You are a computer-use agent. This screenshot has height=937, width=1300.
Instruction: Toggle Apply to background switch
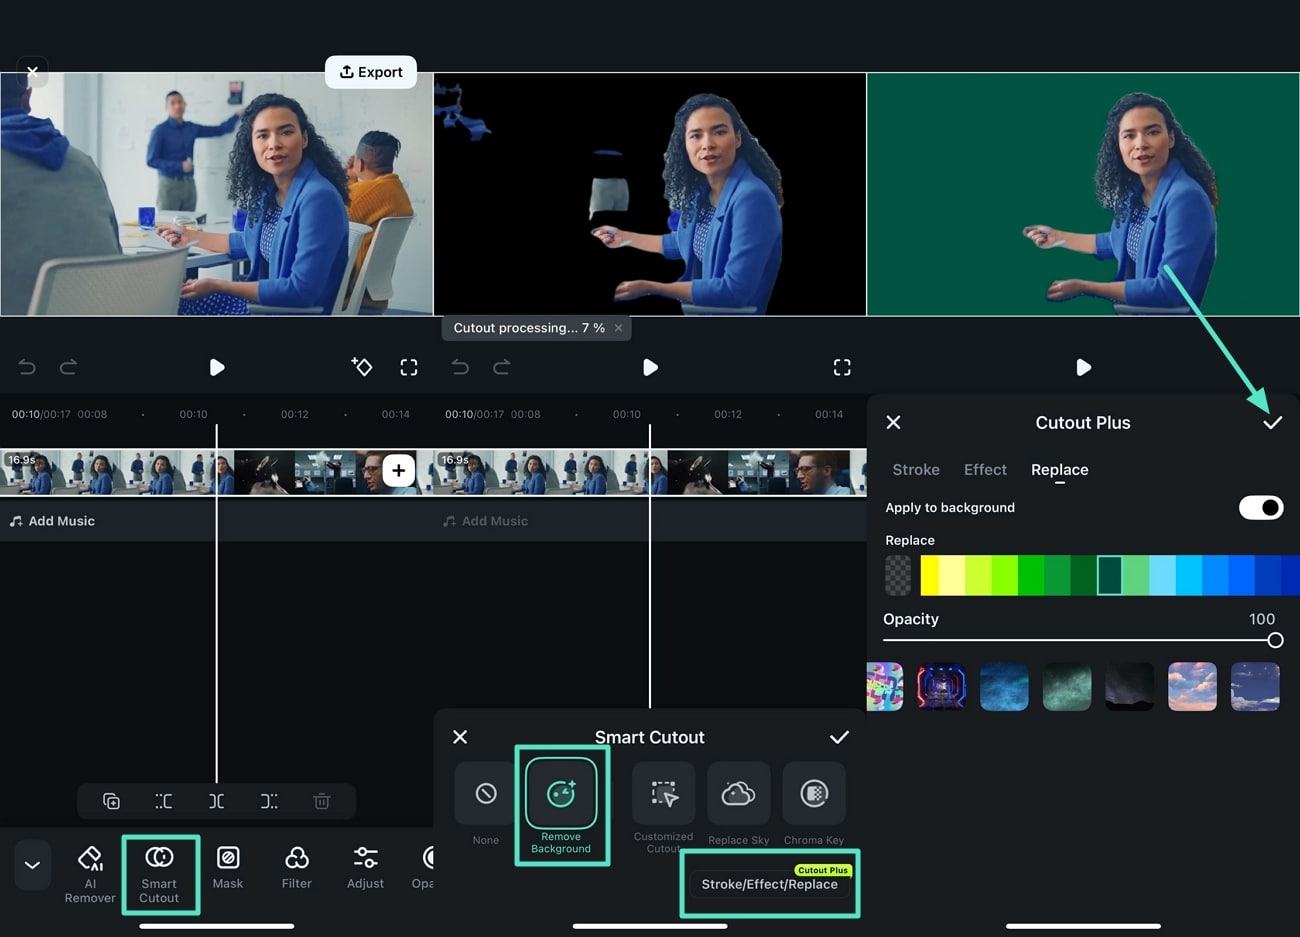[1261, 508]
